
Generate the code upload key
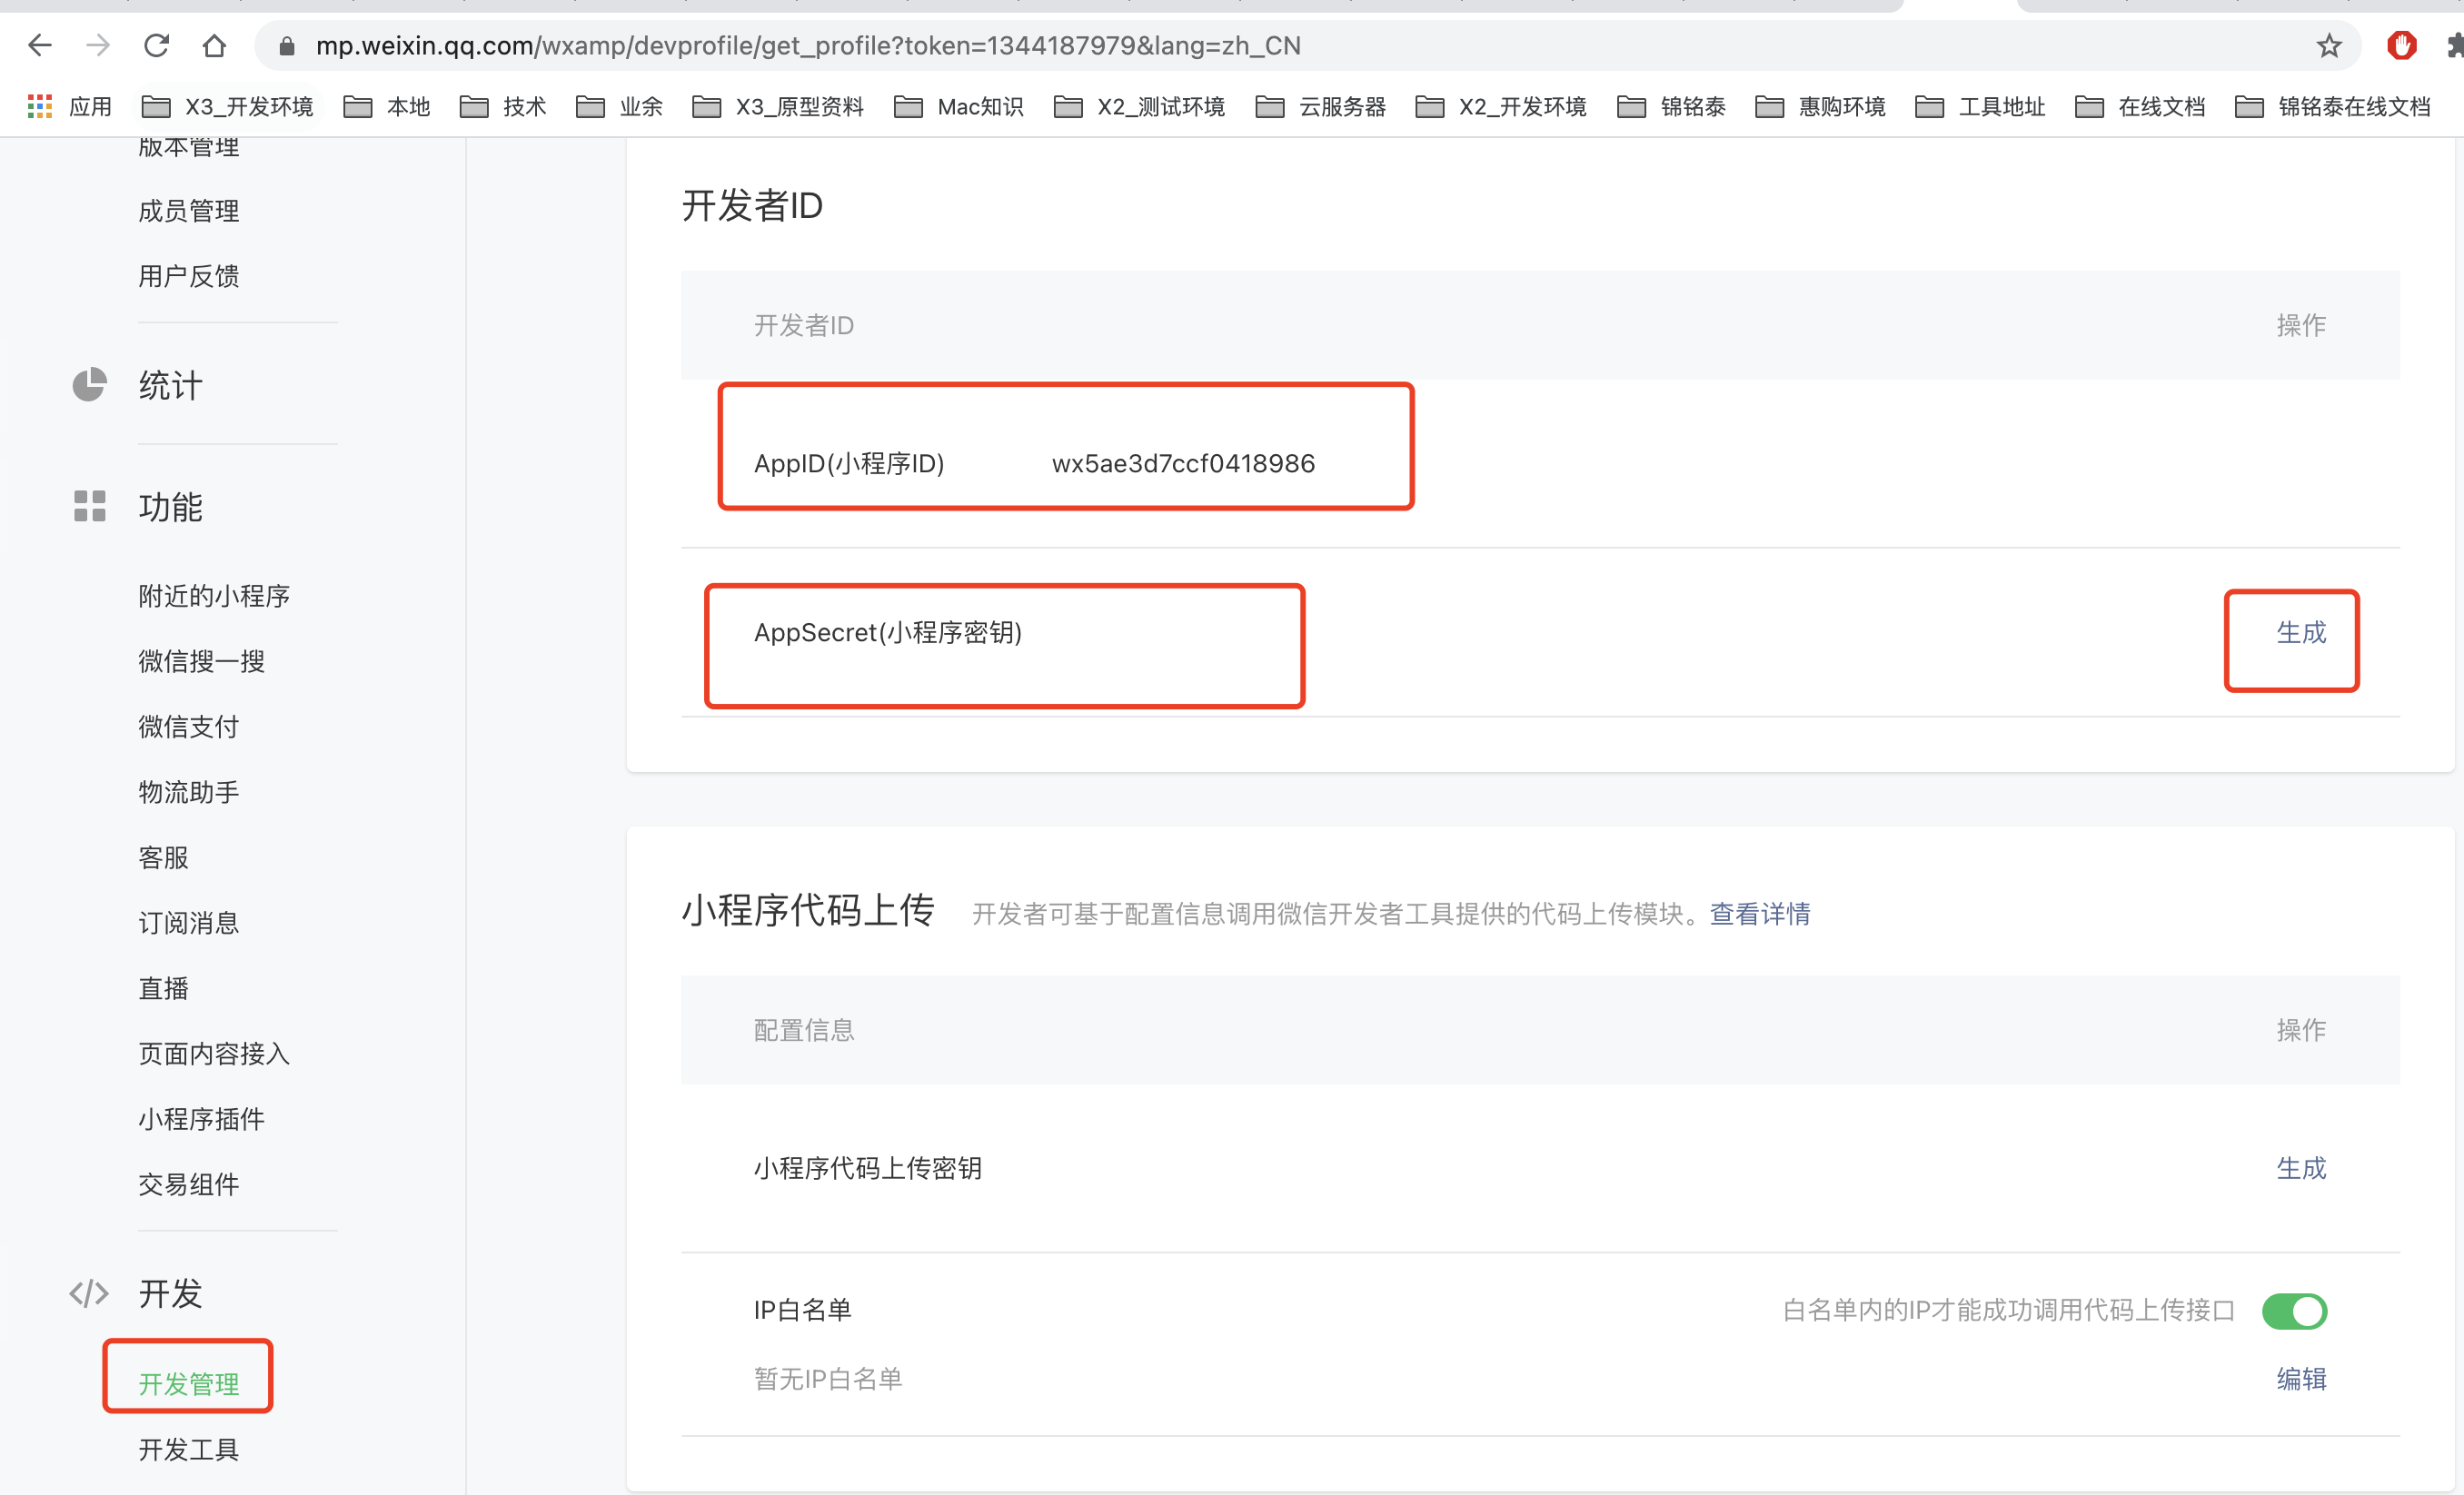(x=2300, y=1167)
